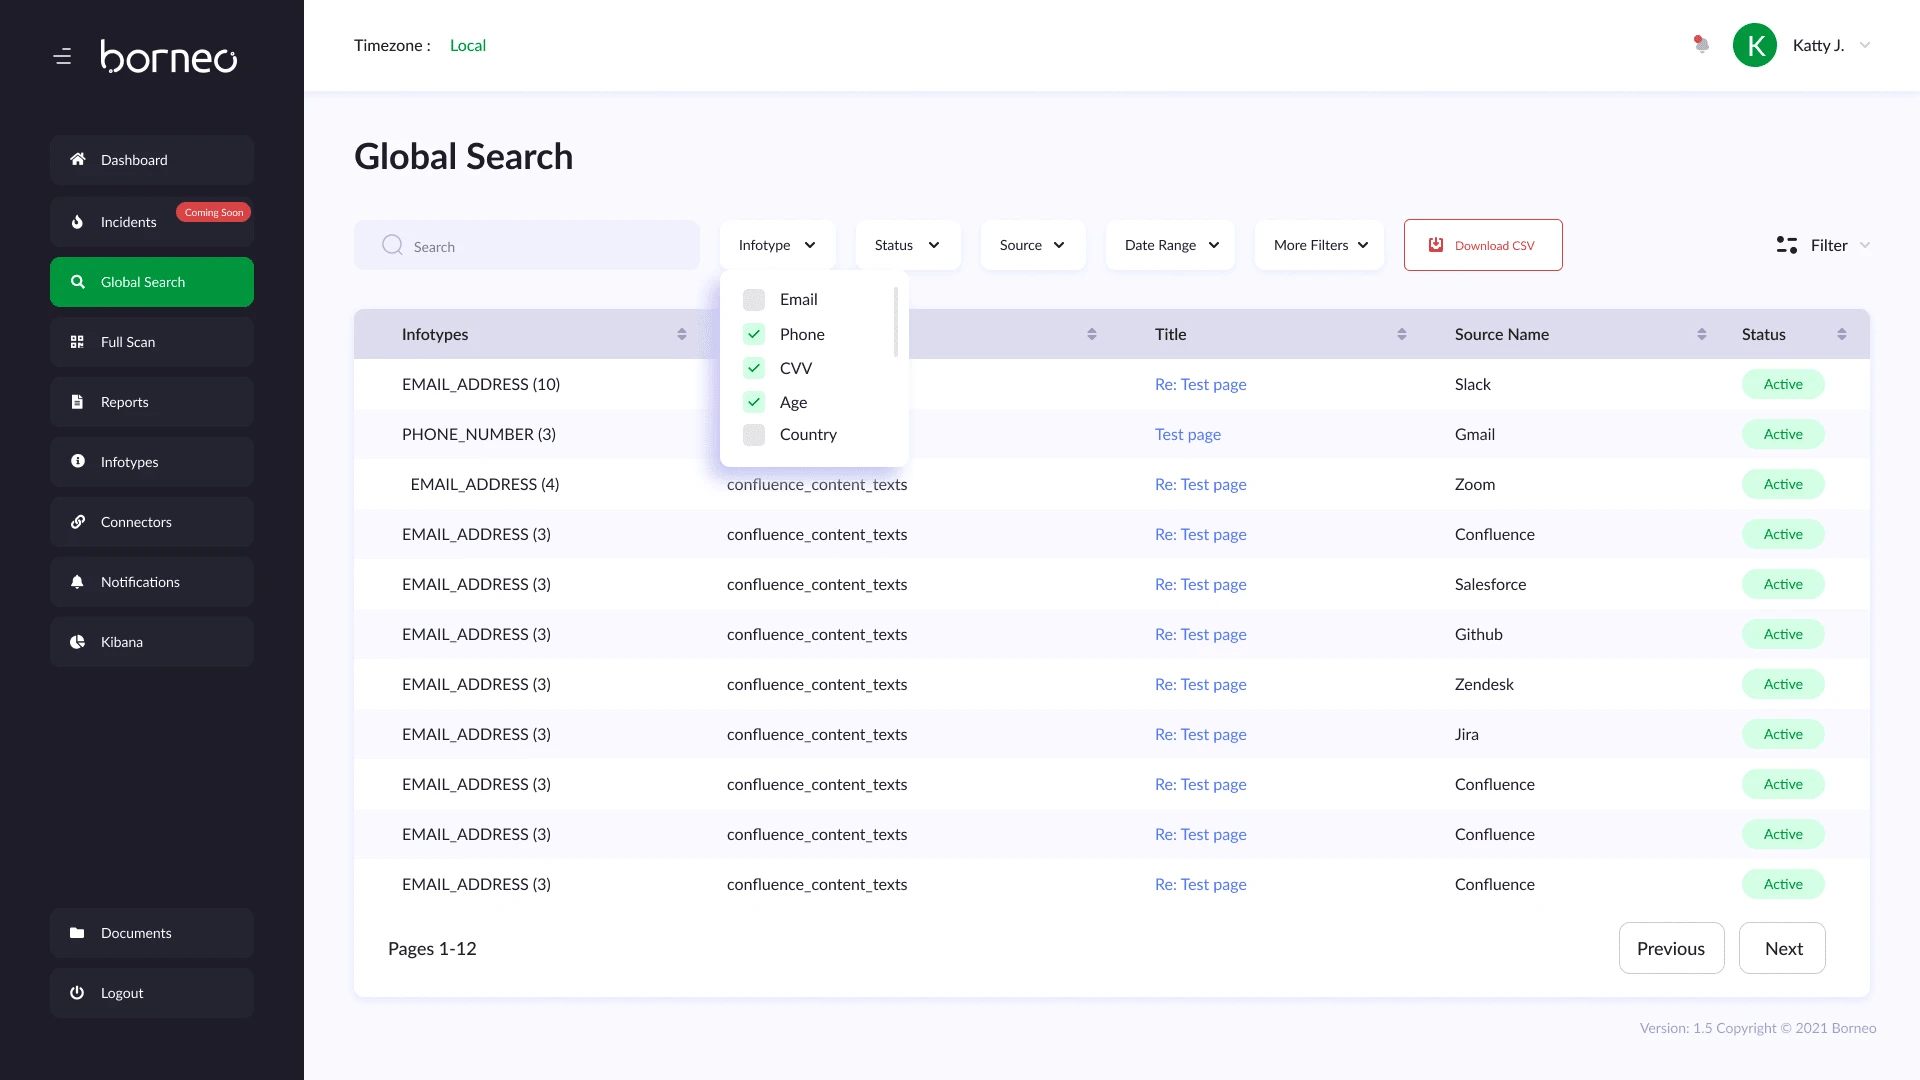The image size is (1920, 1080).
Task: Go to Full Scan in sidebar
Action: tap(152, 342)
